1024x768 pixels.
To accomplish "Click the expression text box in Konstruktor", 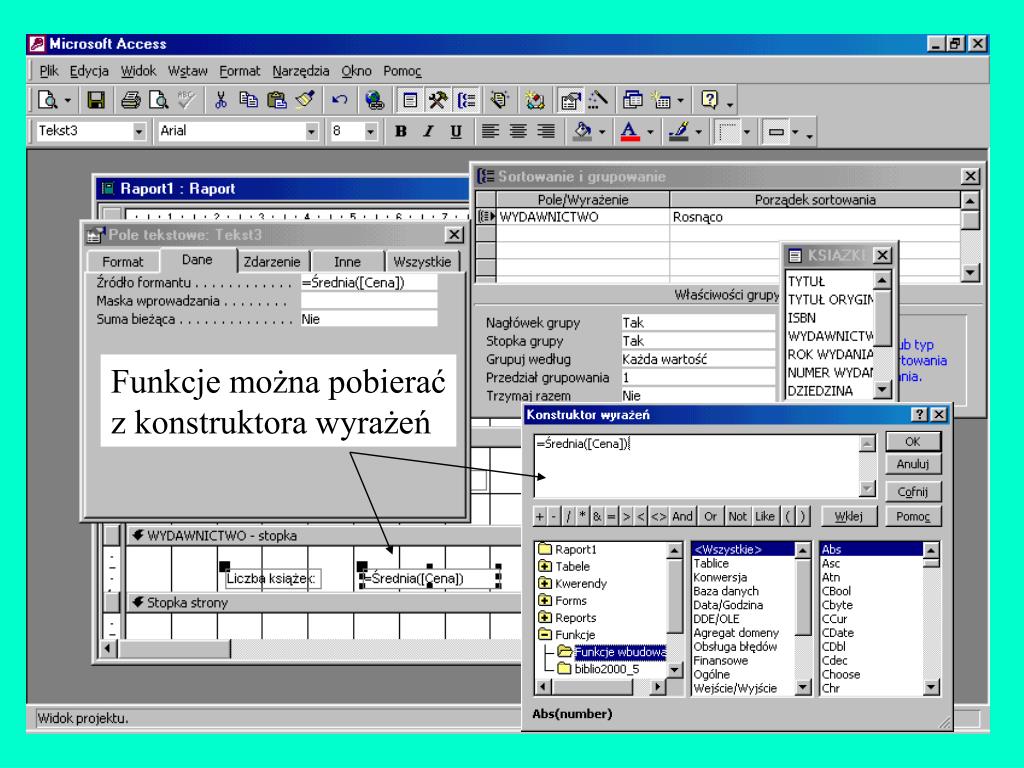I will [x=697, y=466].
